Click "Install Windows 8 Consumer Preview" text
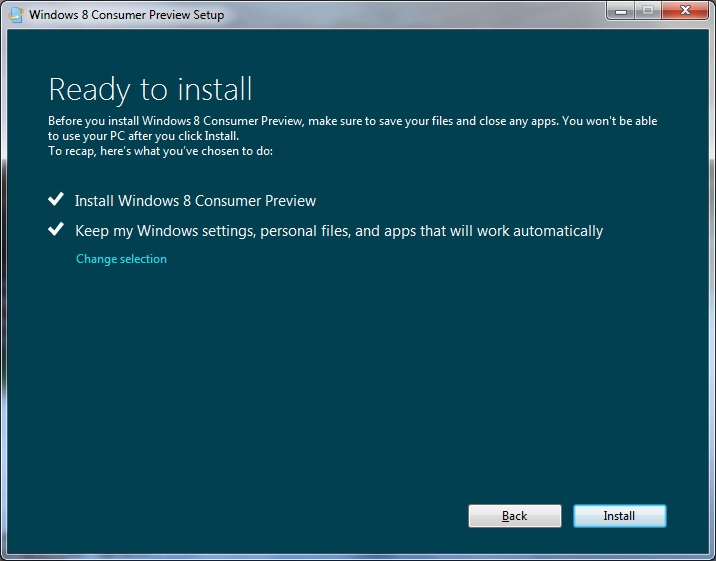 (195, 201)
